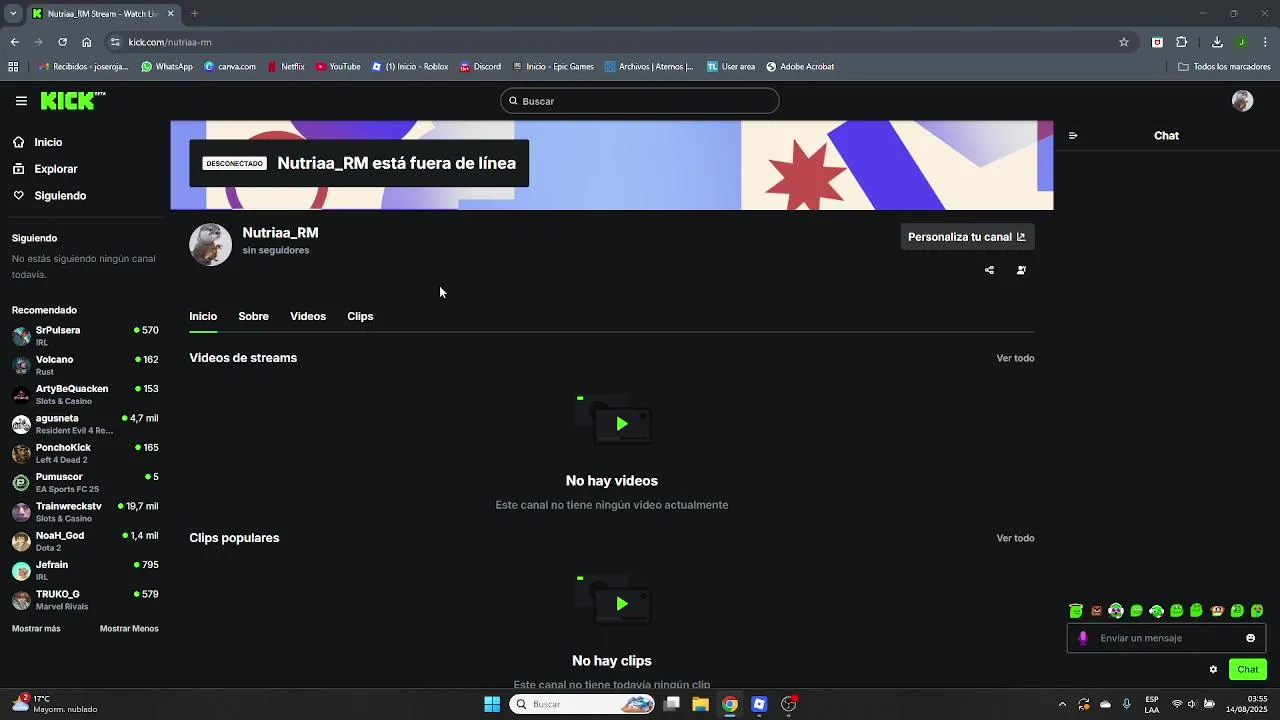Reload the page
This screenshot has height=720, width=1280.
62,42
